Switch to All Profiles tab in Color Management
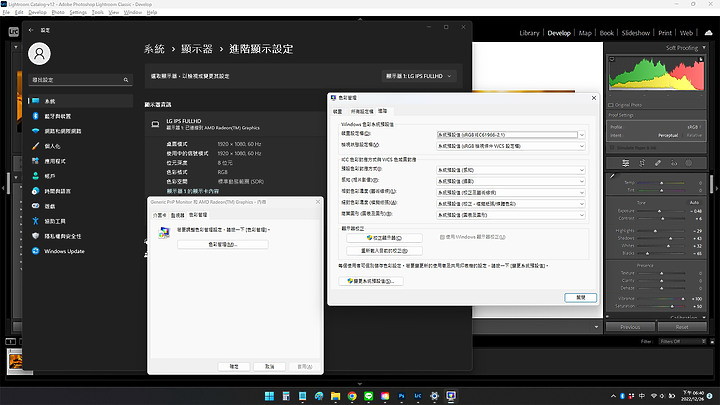 point(362,112)
